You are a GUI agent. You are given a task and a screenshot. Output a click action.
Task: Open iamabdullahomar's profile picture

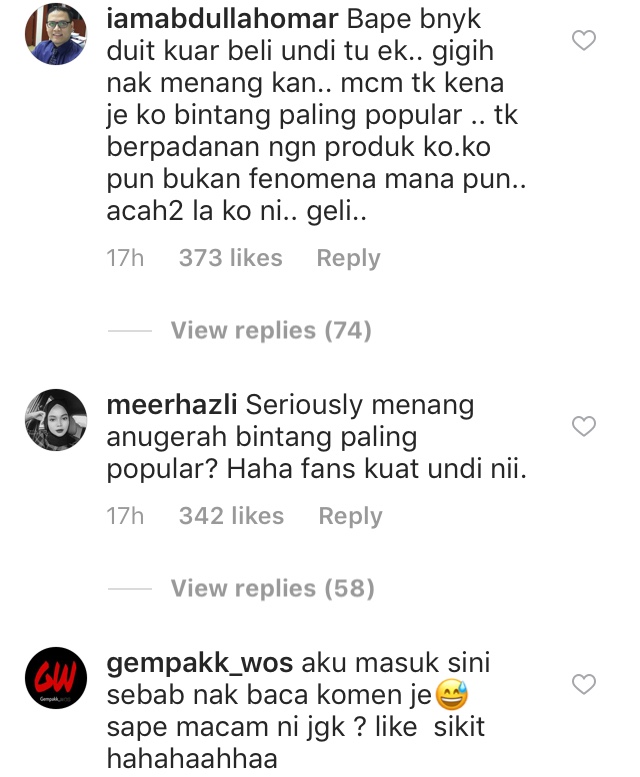coord(56,34)
